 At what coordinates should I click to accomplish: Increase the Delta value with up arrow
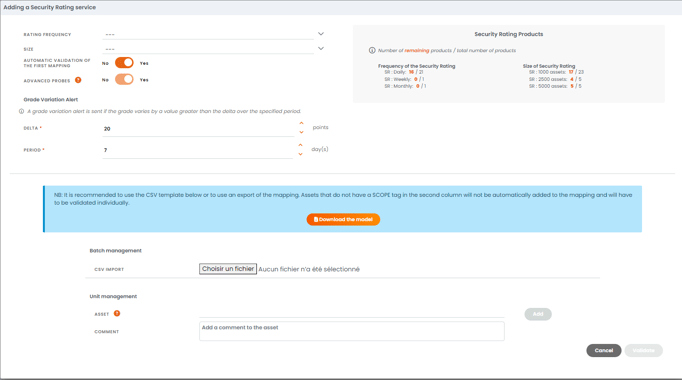pos(301,123)
